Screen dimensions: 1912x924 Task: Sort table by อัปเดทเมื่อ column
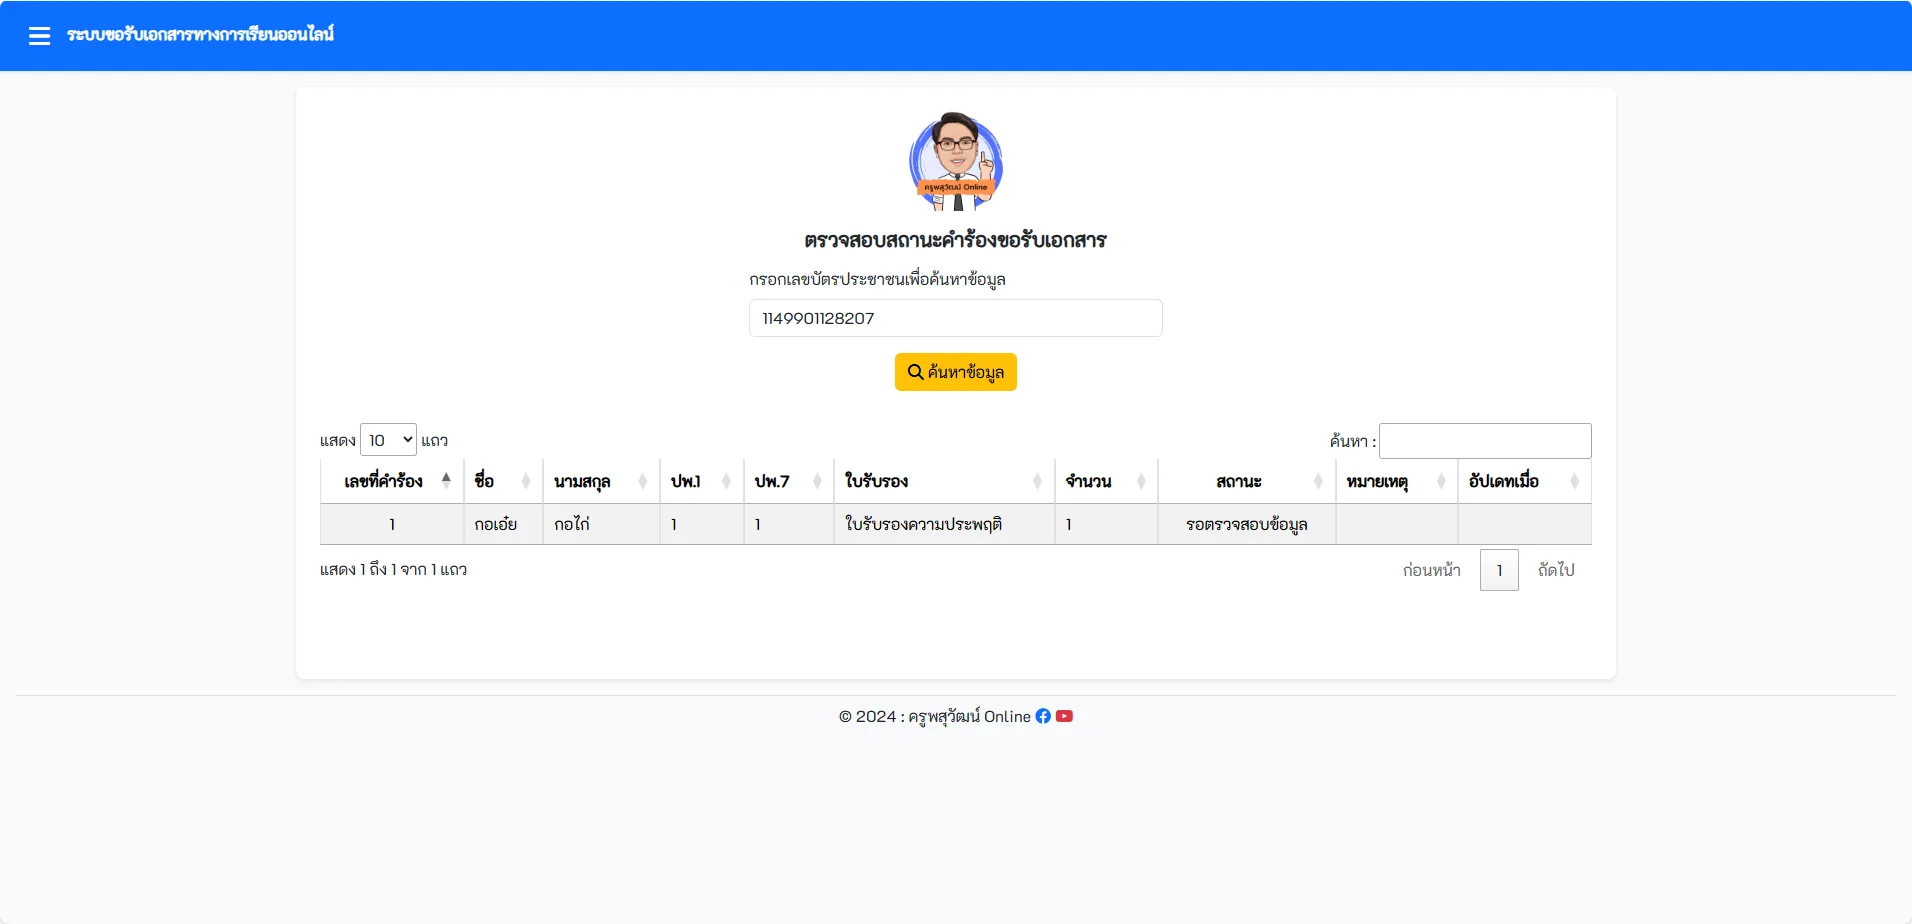point(1524,481)
